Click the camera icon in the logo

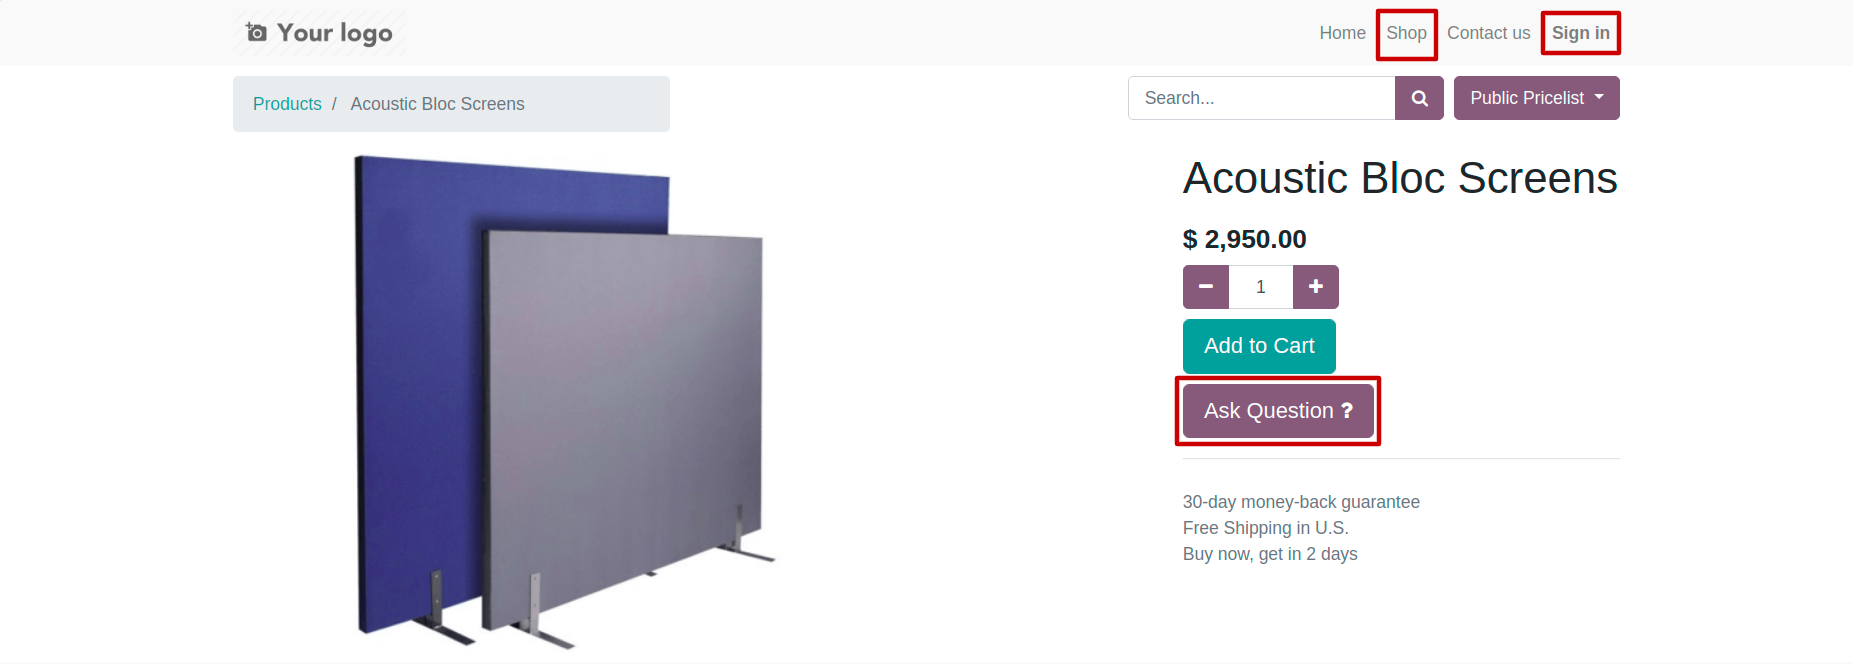click(256, 32)
